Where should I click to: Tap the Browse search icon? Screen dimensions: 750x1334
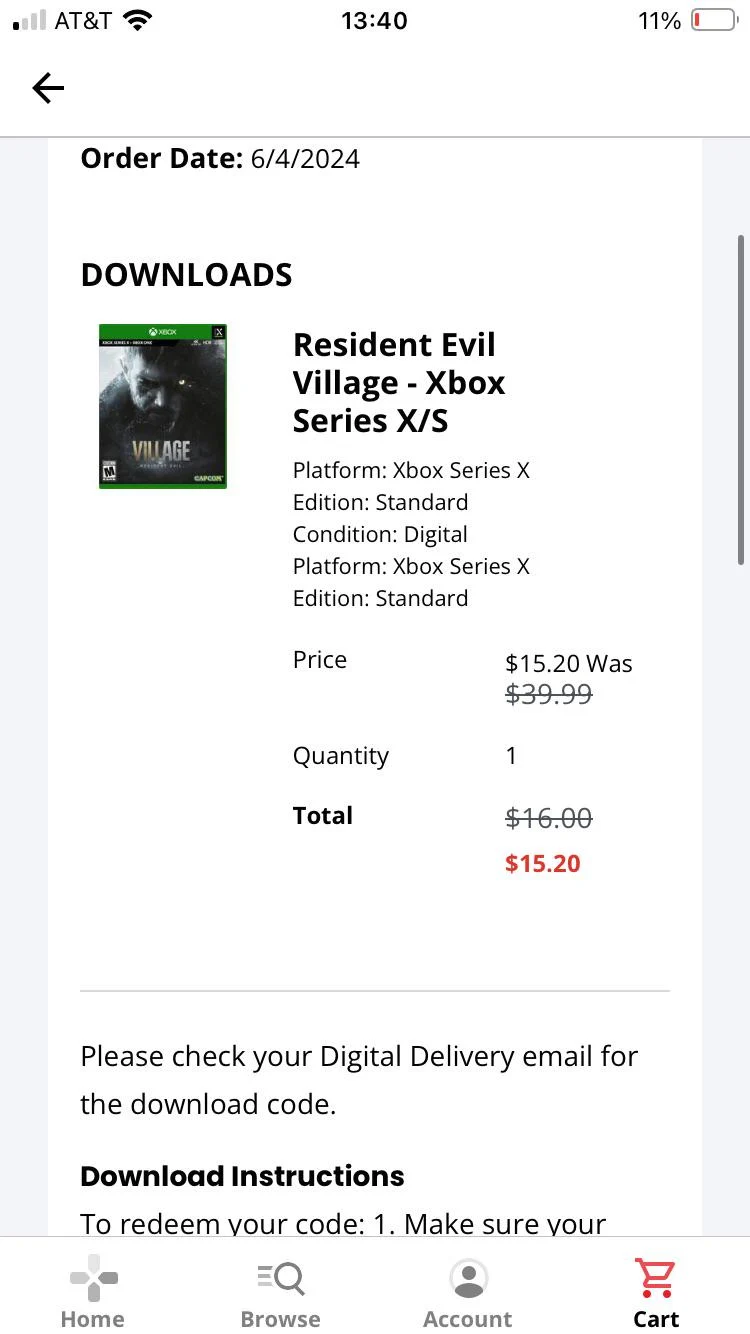(x=280, y=1278)
